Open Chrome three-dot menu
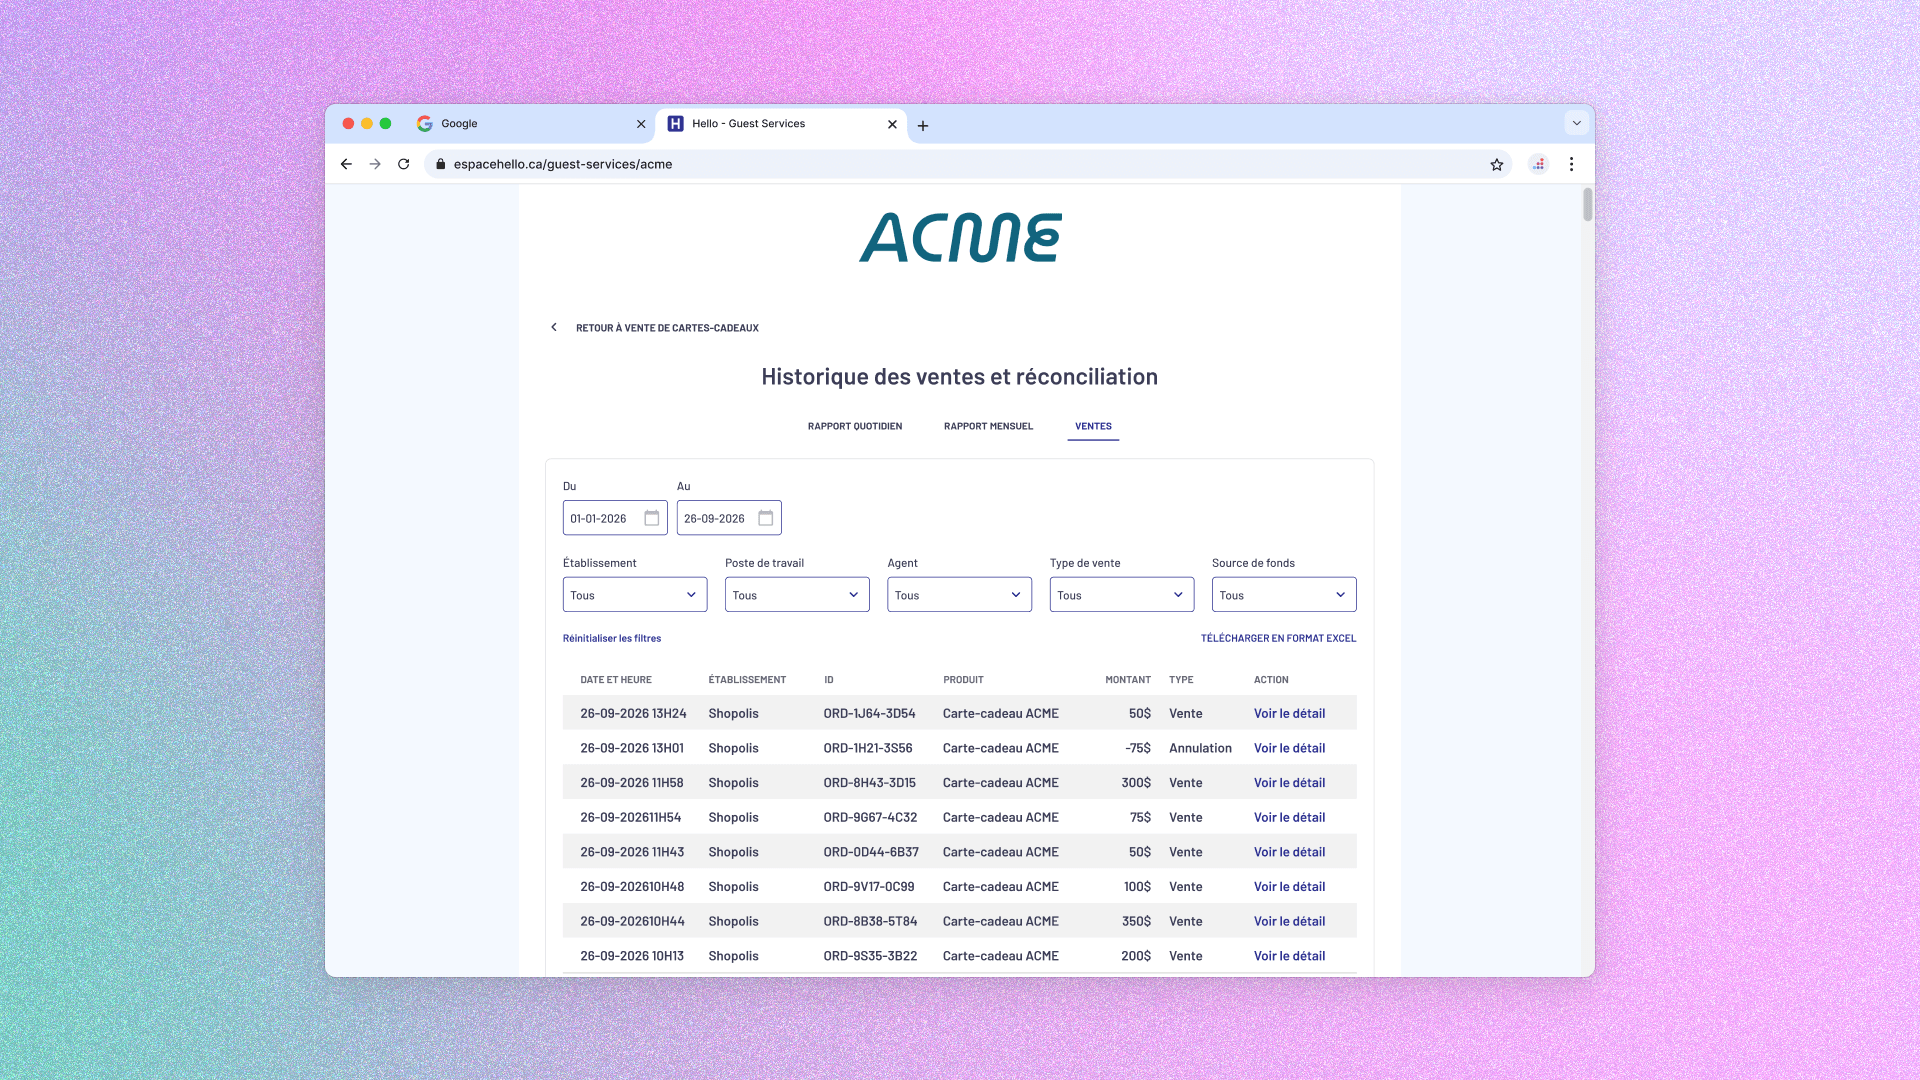The image size is (1920, 1080). pos(1571,164)
